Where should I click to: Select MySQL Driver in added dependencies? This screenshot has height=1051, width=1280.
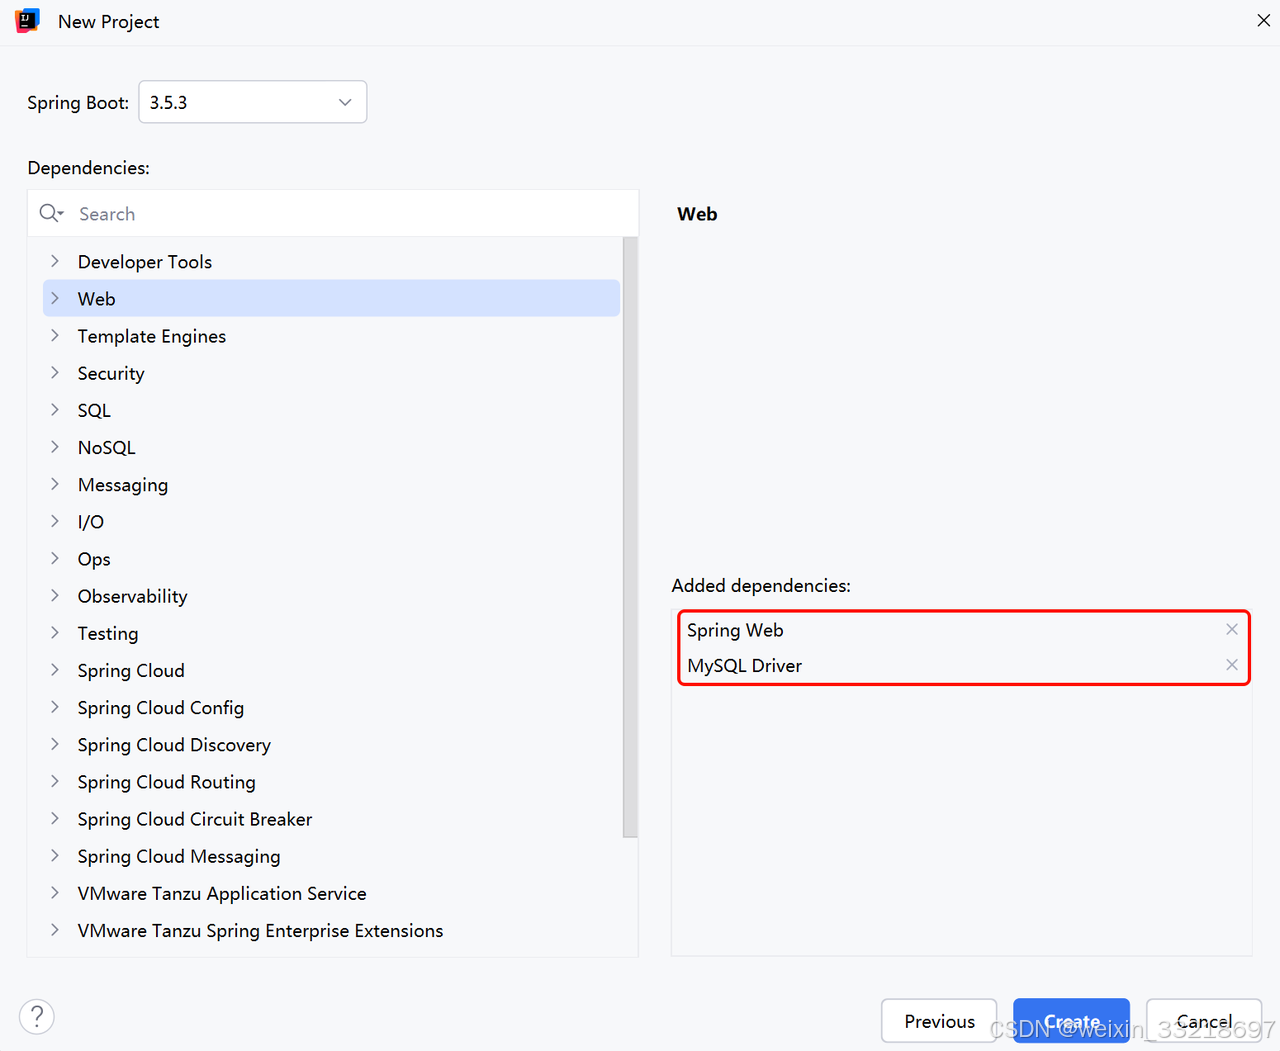(963, 665)
